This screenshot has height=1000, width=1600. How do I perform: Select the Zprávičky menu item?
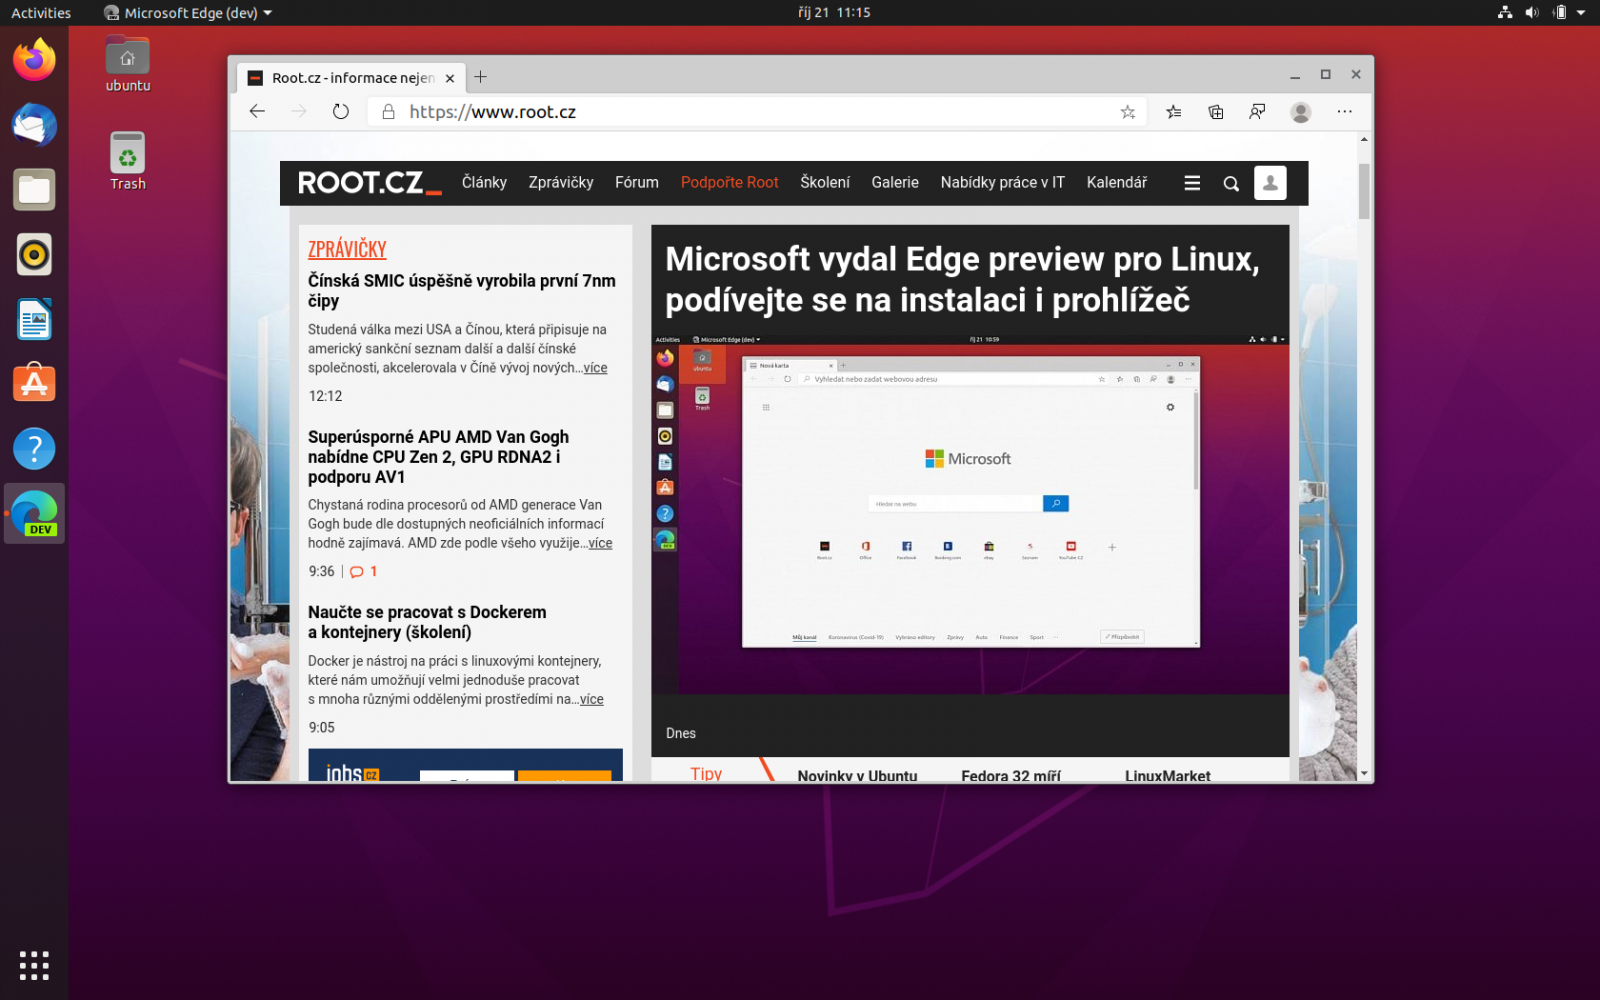click(x=560, y=182)
